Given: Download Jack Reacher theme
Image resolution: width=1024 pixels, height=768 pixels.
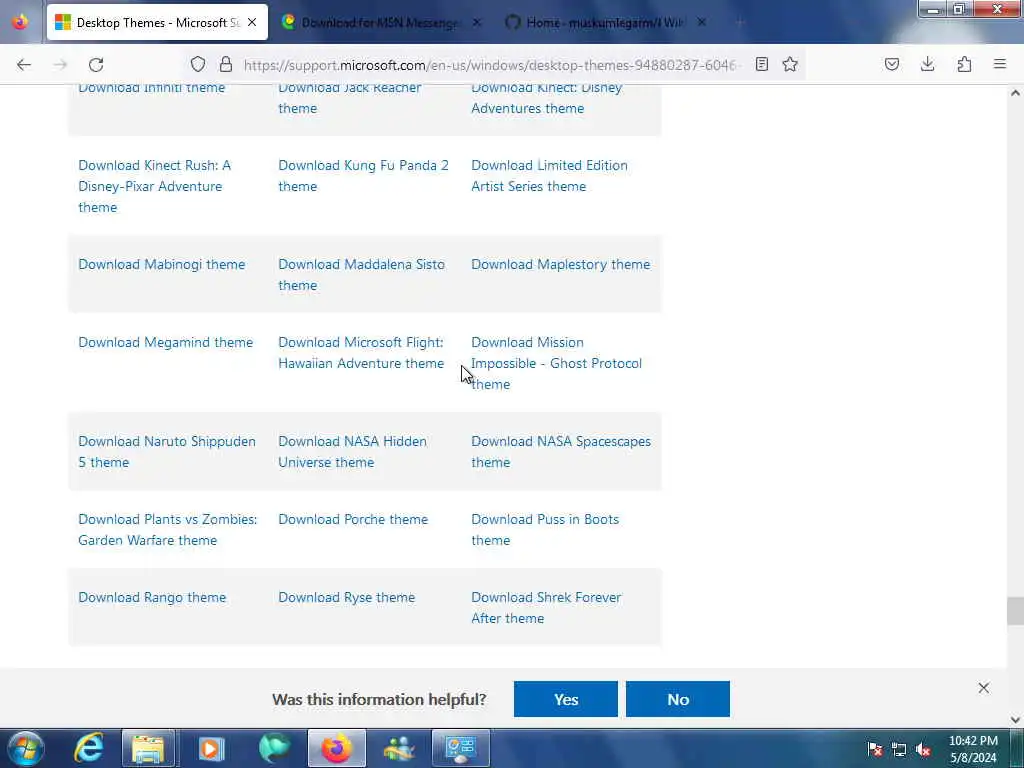Looking at the screenshot, I should pyautogui.click(x=349, y=98).
